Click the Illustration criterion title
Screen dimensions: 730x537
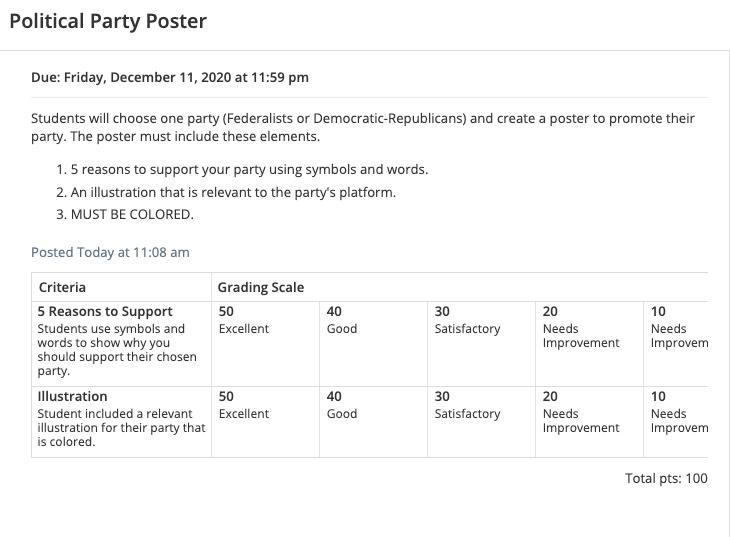coord(72,397)
